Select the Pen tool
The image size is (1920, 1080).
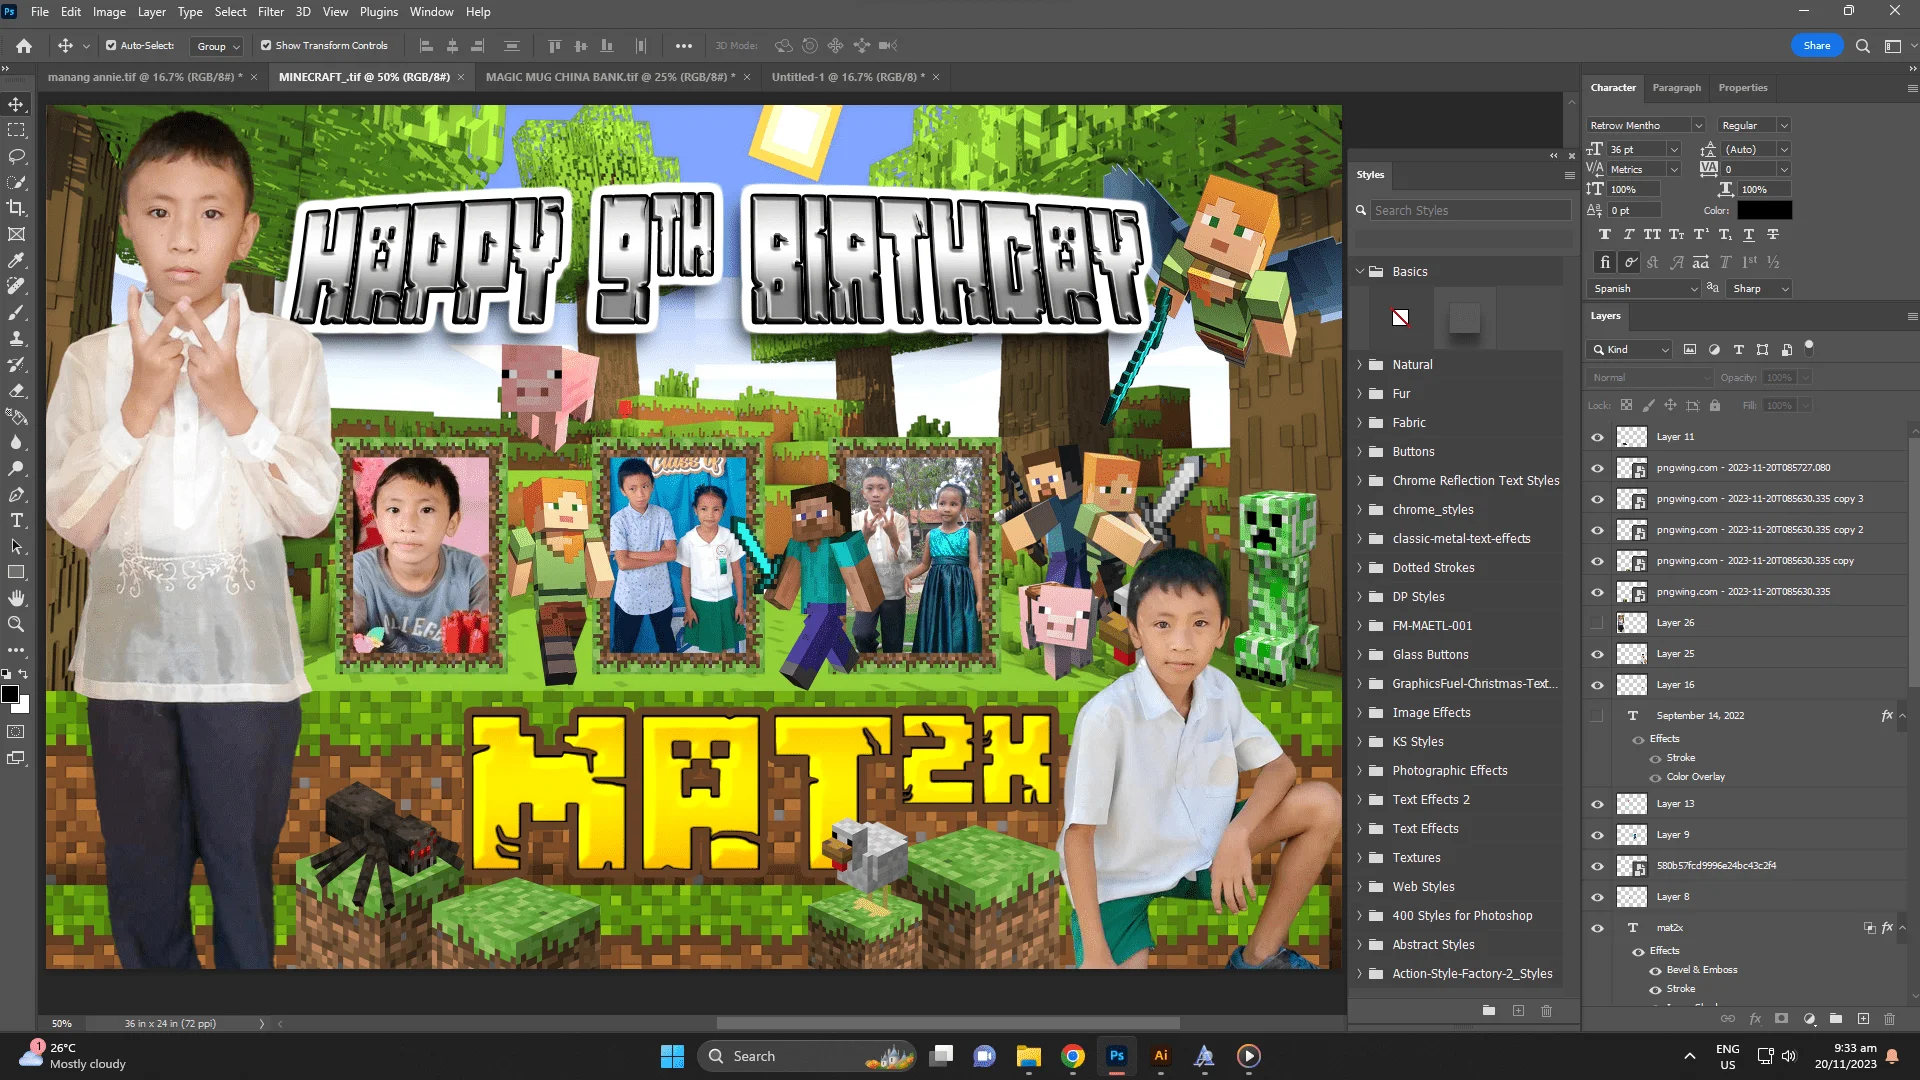coord(16,494)
